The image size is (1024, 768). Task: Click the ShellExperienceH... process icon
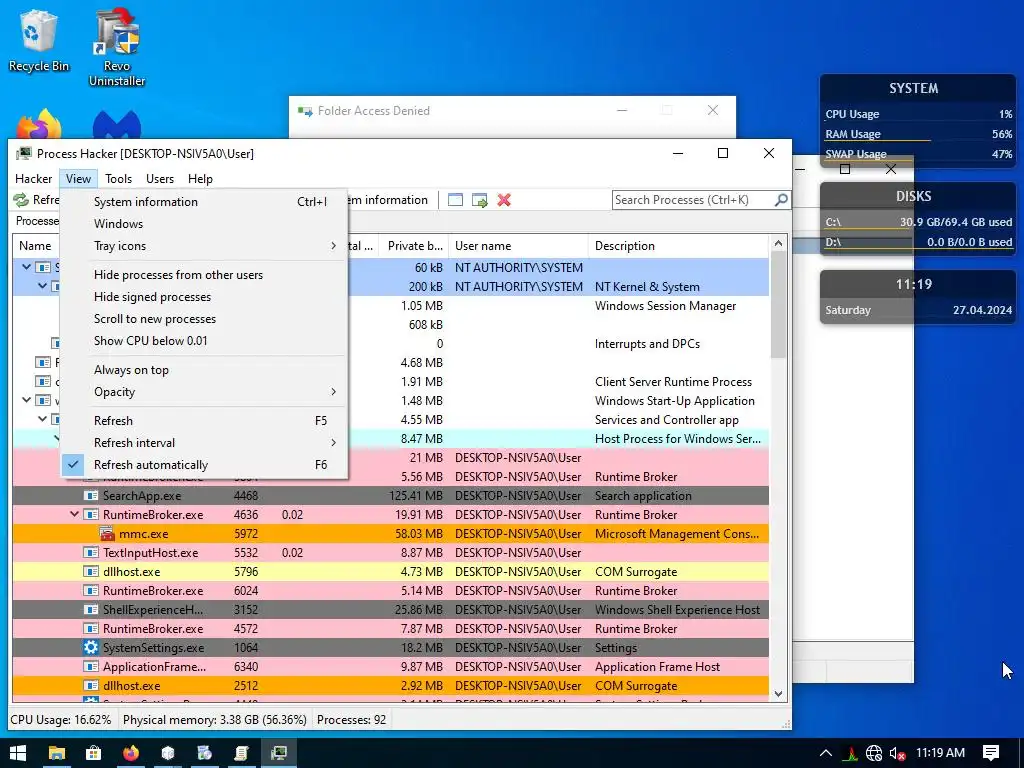(x=91, y=610)
